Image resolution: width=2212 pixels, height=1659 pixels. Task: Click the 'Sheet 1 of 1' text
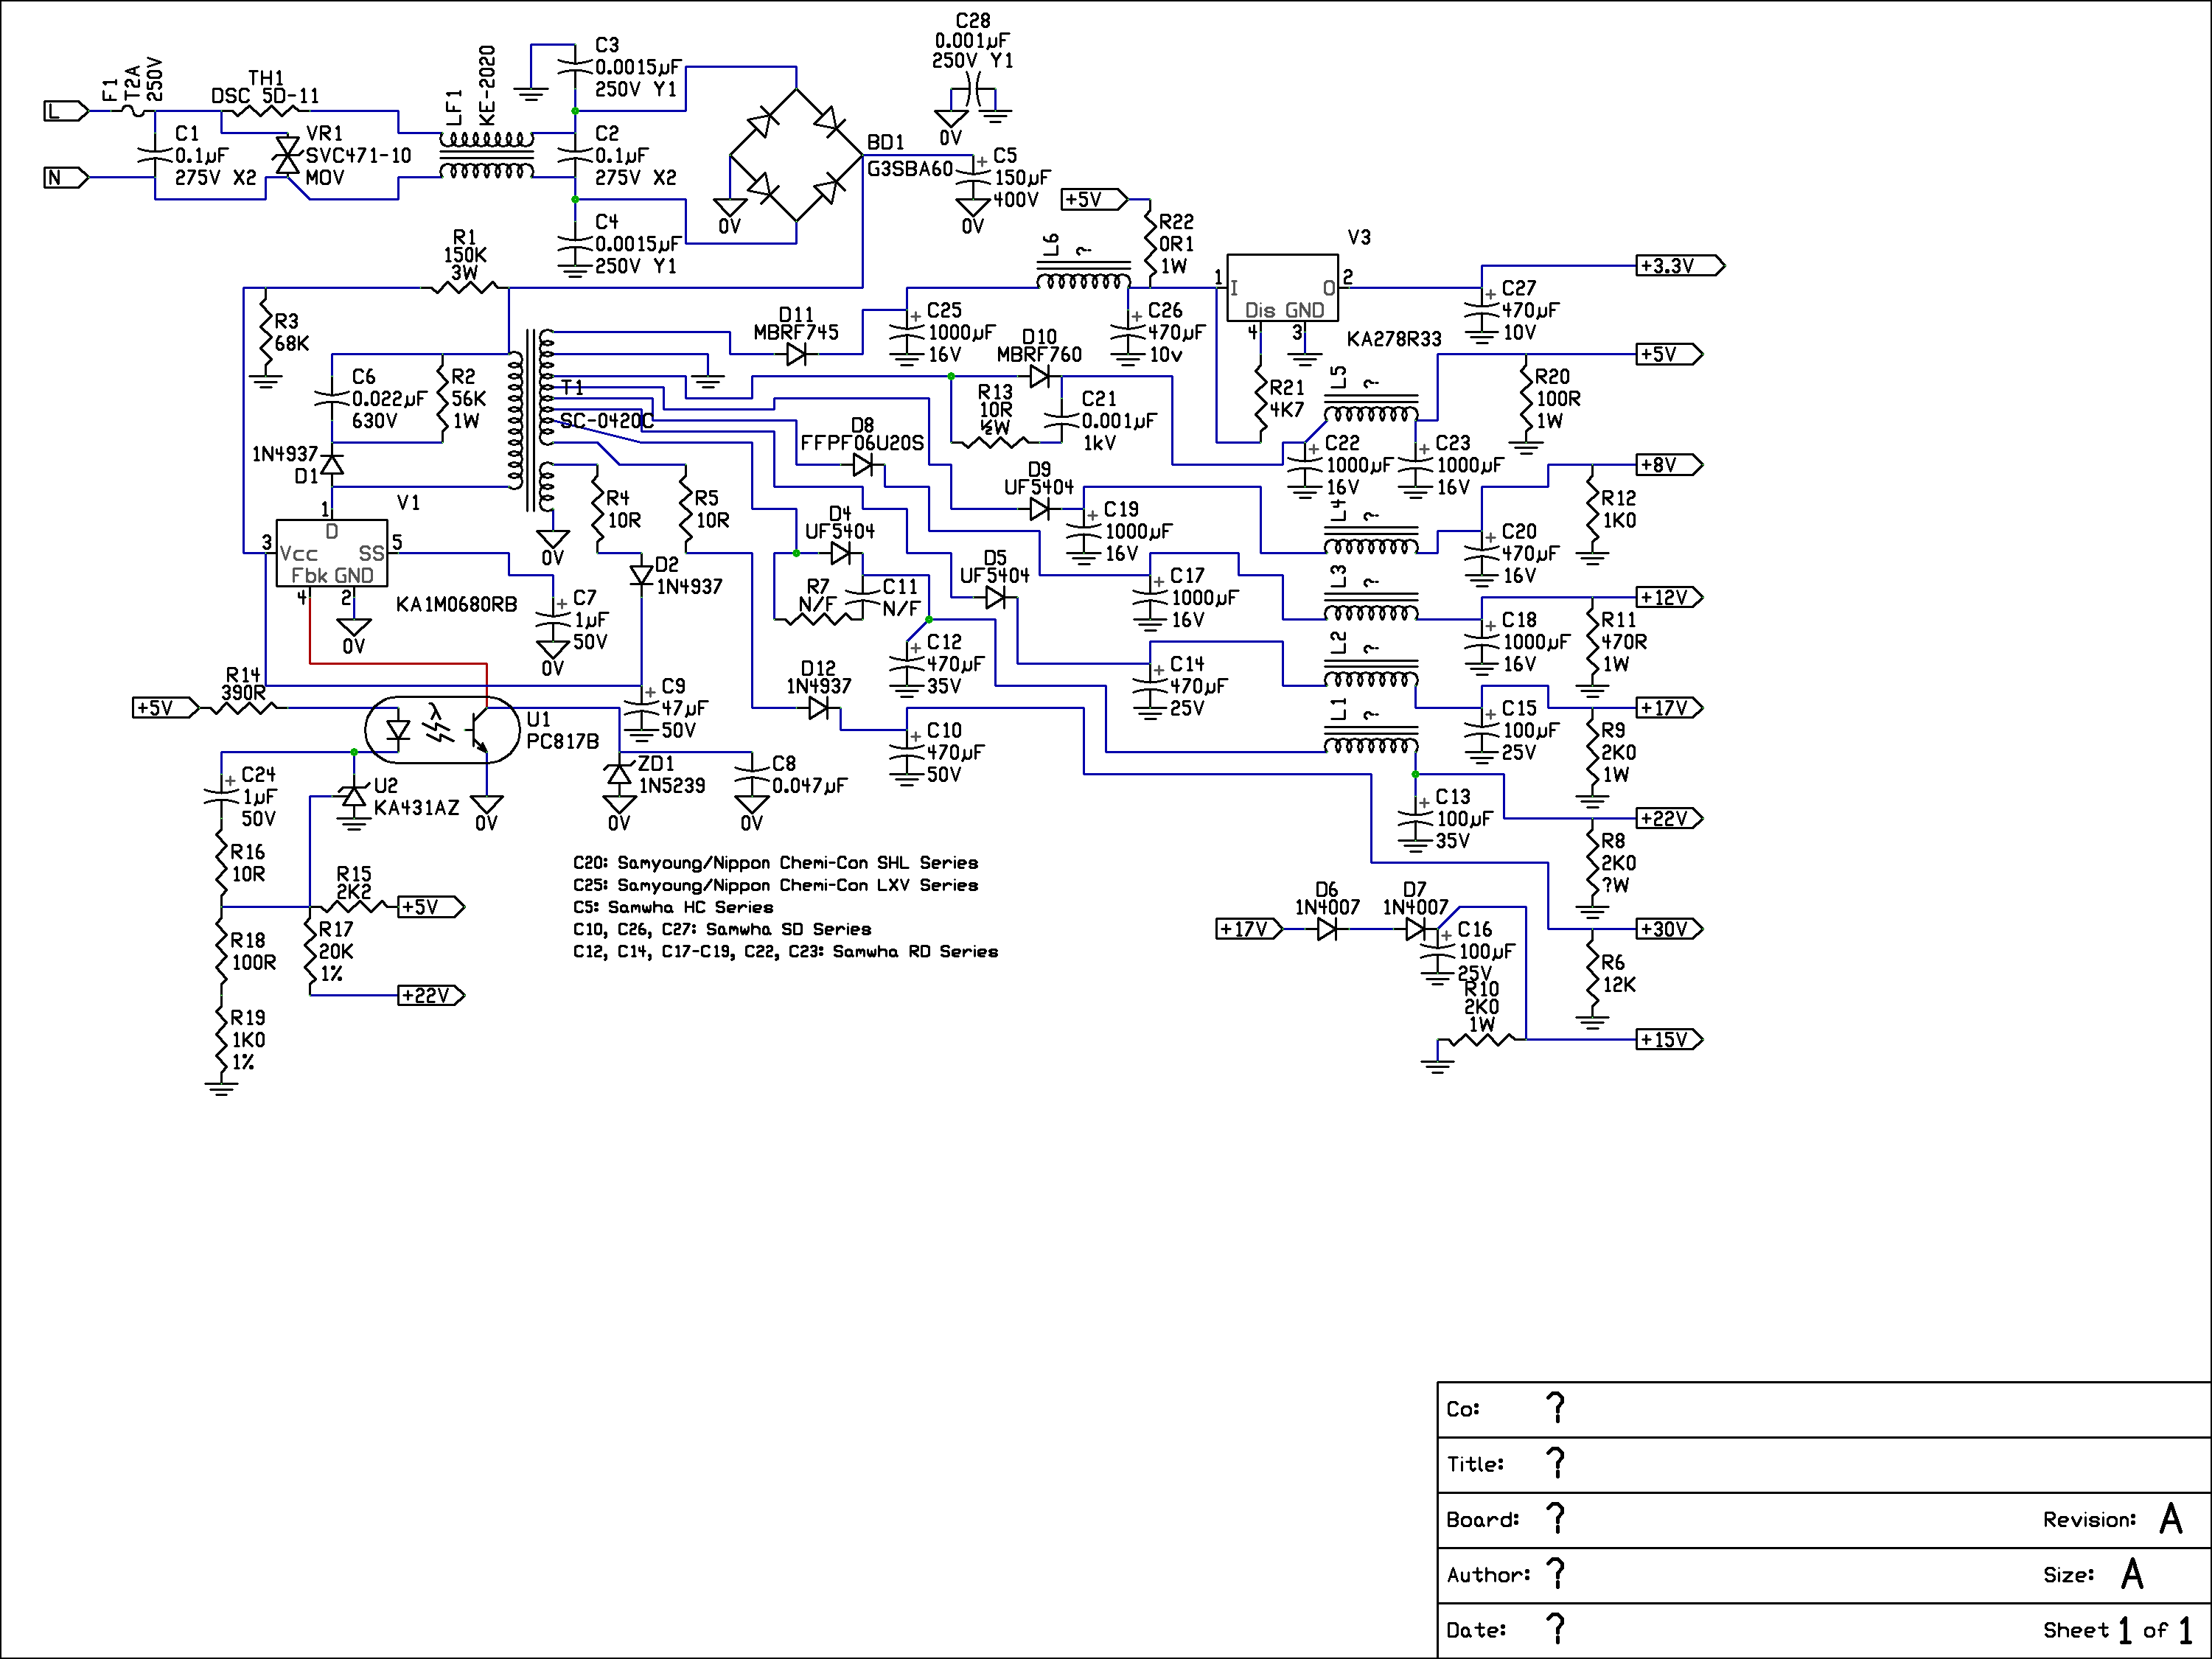pos(2118,1631)
